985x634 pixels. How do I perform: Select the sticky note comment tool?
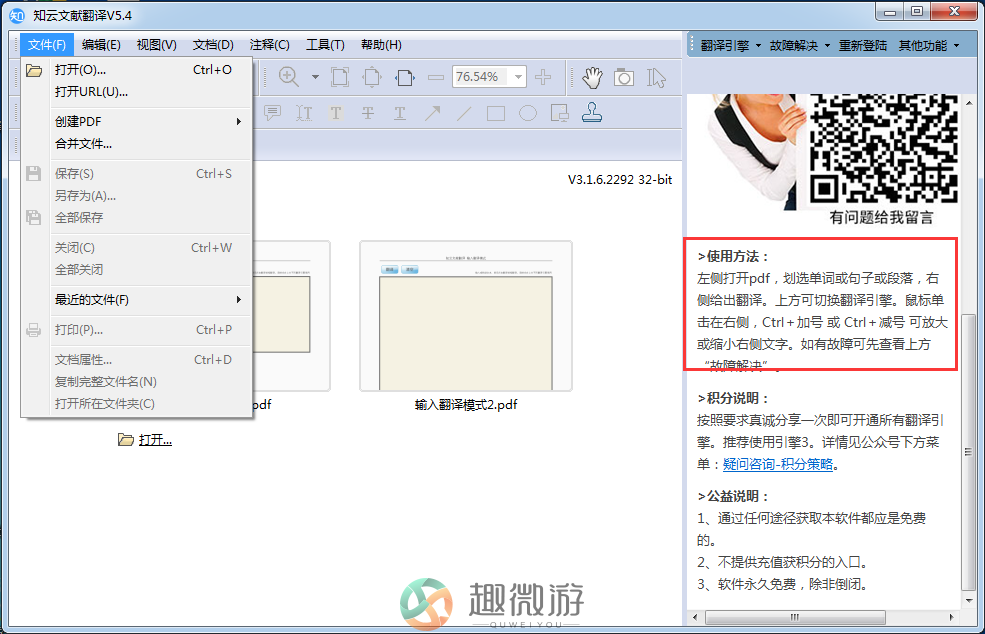(272, 113)
